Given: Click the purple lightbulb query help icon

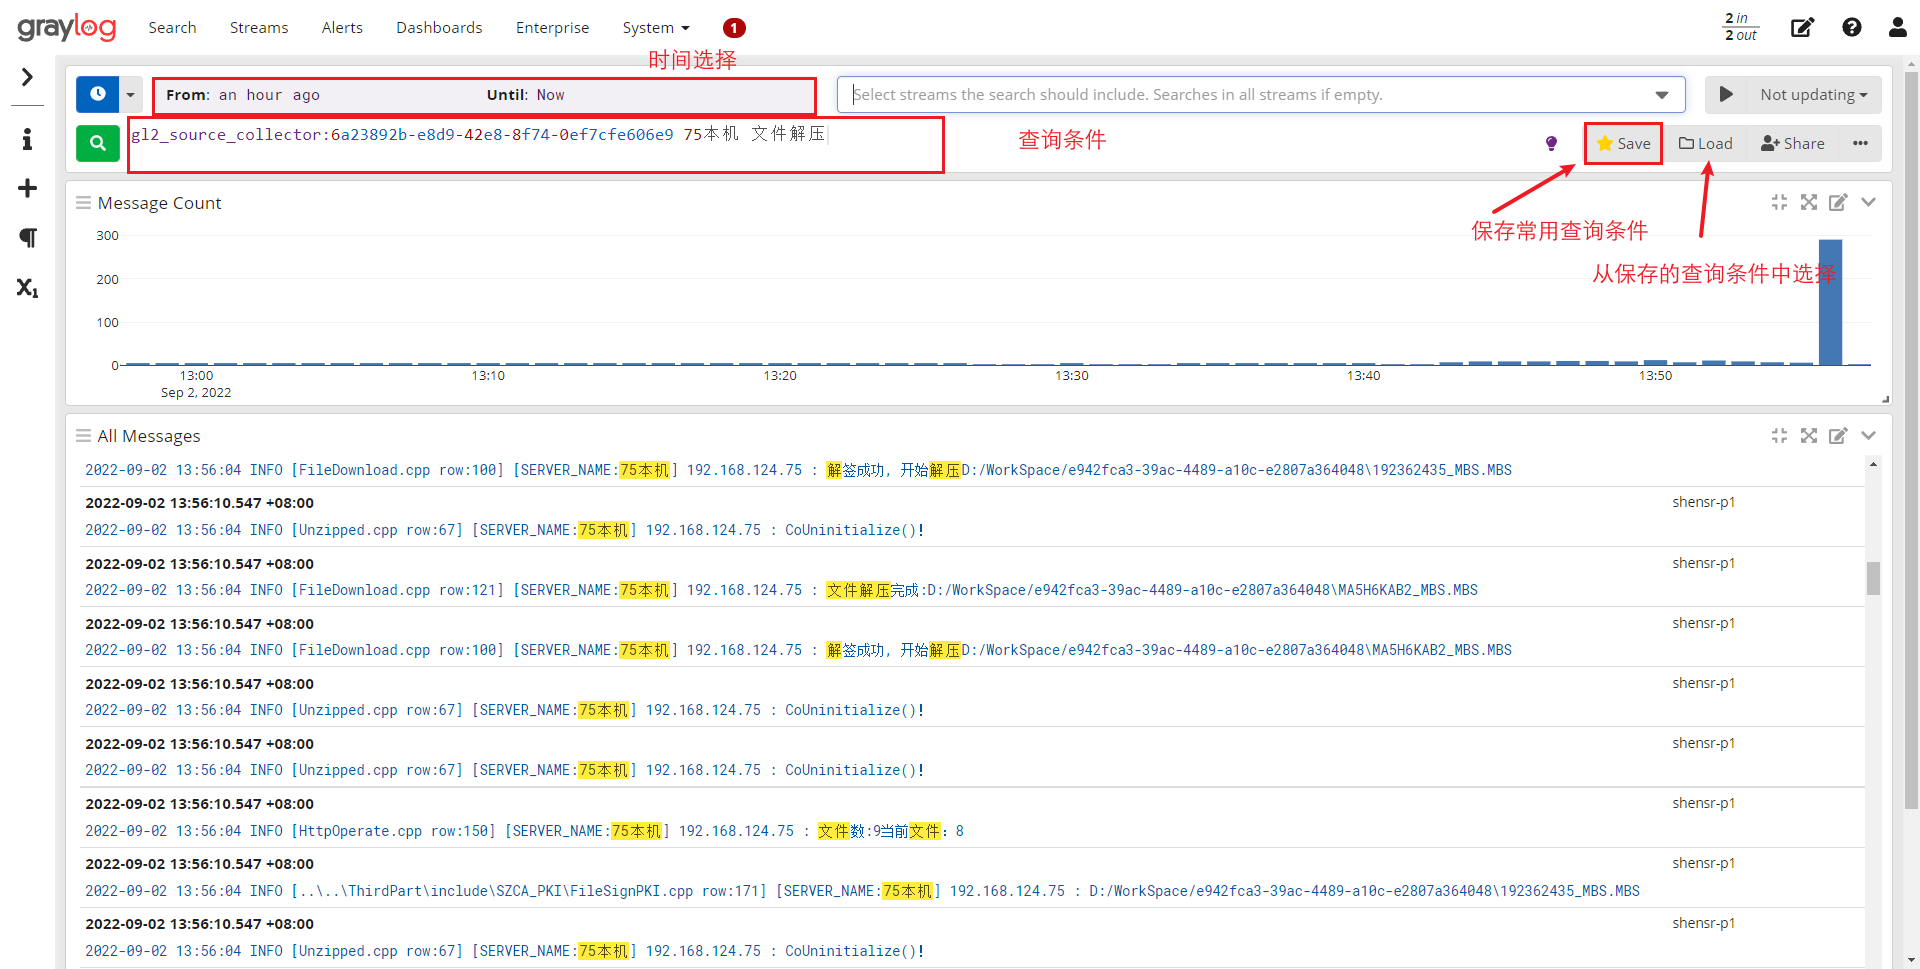Looking at the screenshot, I should (1551, 143).
